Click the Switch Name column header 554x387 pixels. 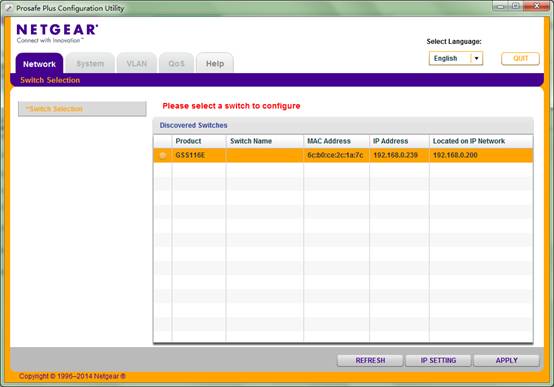click(x=265, y=141)
